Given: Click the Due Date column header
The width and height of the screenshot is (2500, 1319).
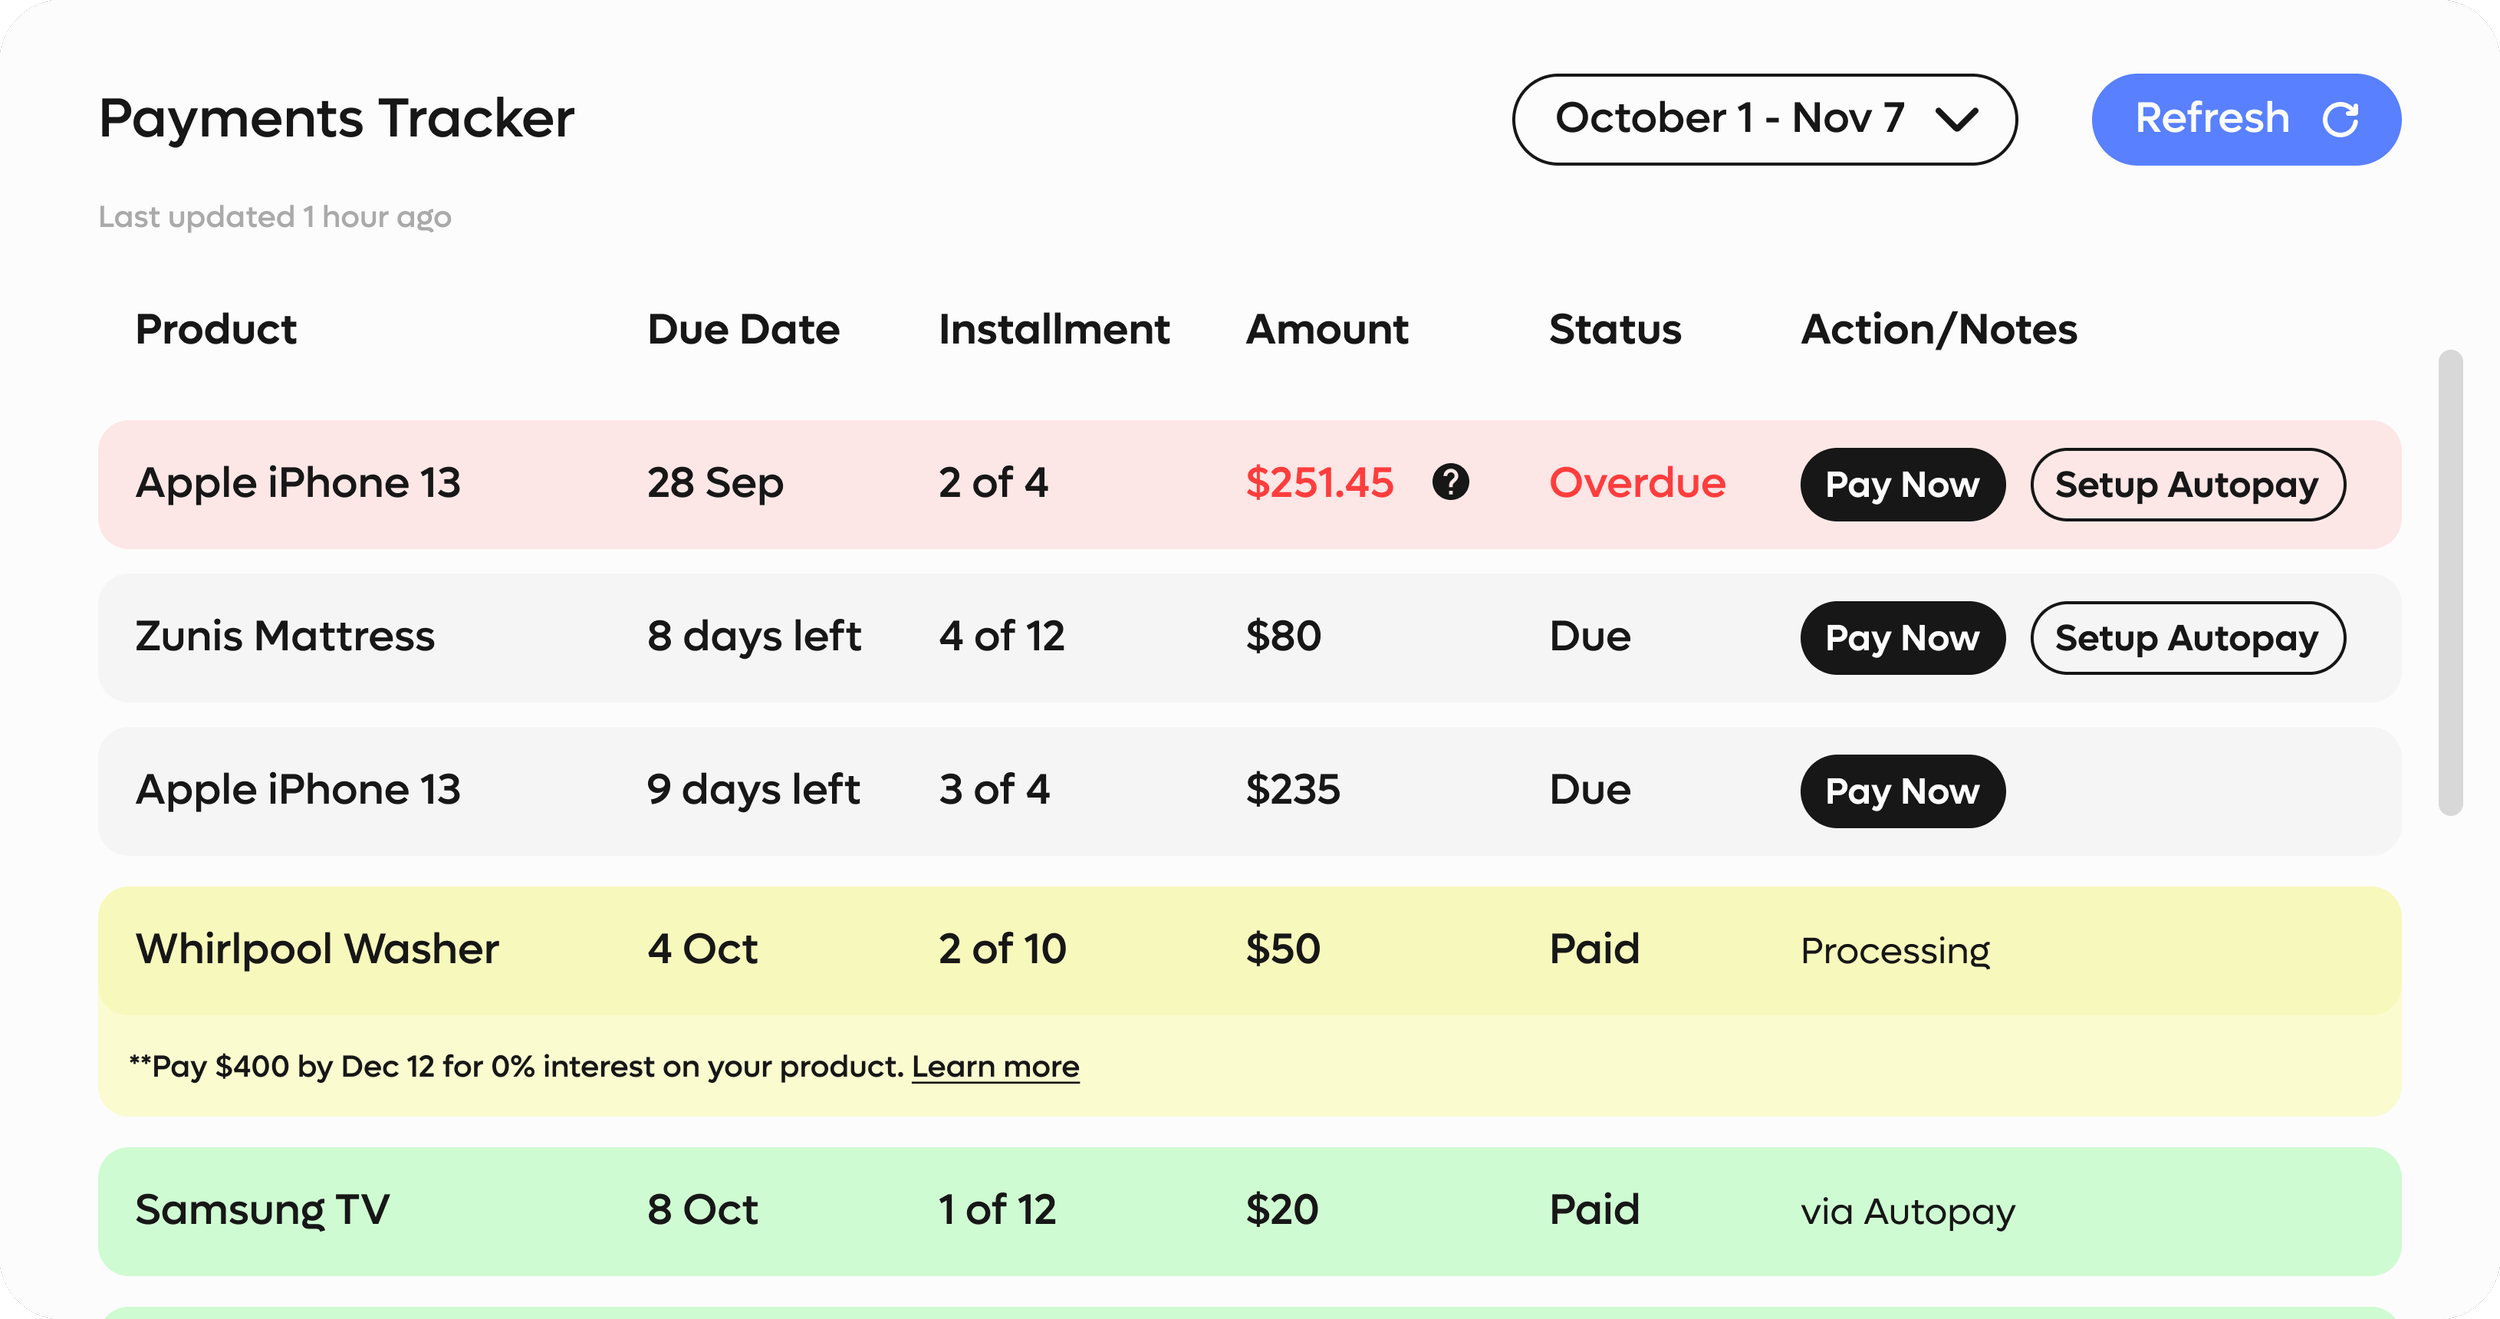Looking at the screenshot, I should click(743, 329).
